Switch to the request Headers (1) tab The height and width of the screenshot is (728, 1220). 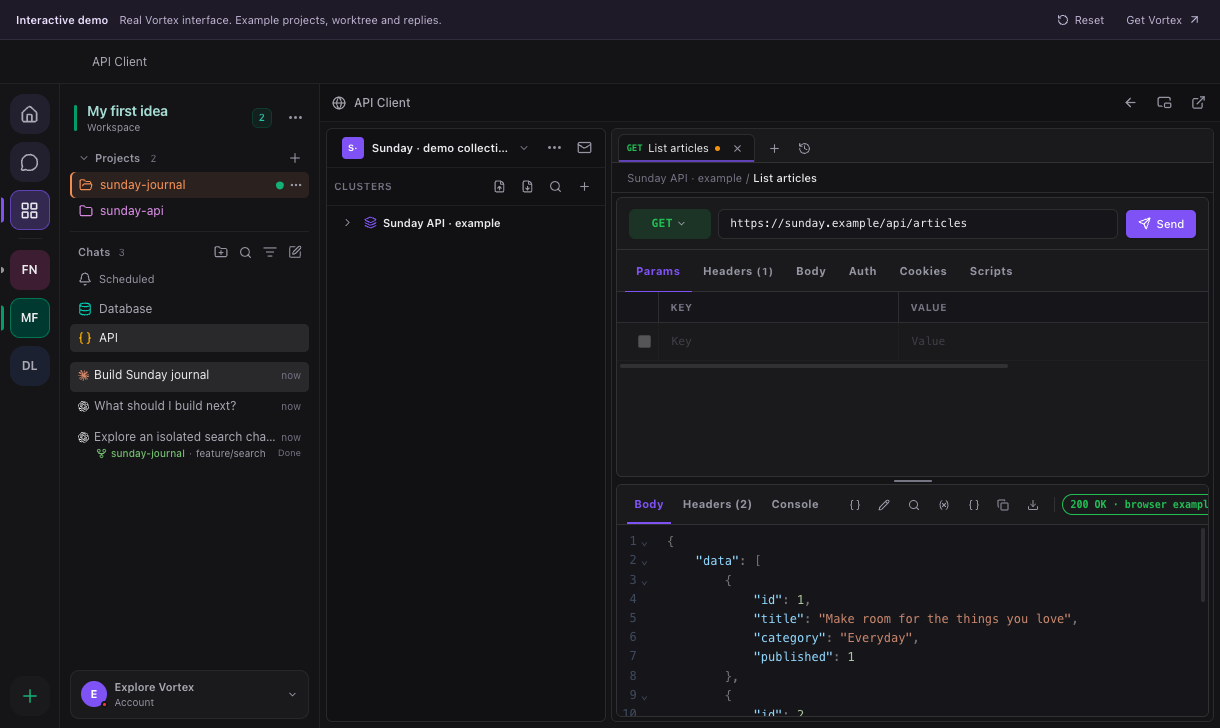point(738,271)
